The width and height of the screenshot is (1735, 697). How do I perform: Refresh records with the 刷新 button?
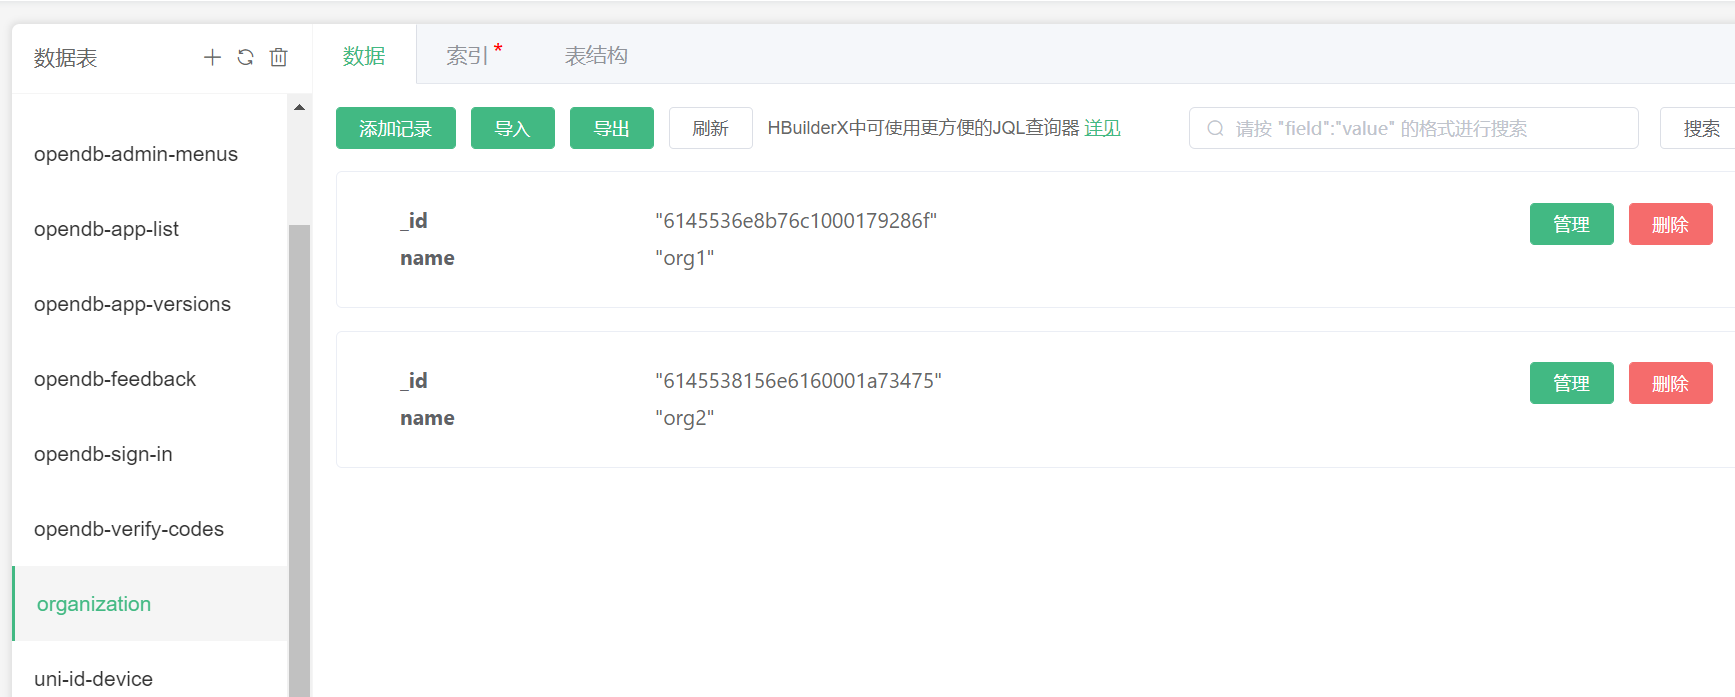click(x=710, y=128)
